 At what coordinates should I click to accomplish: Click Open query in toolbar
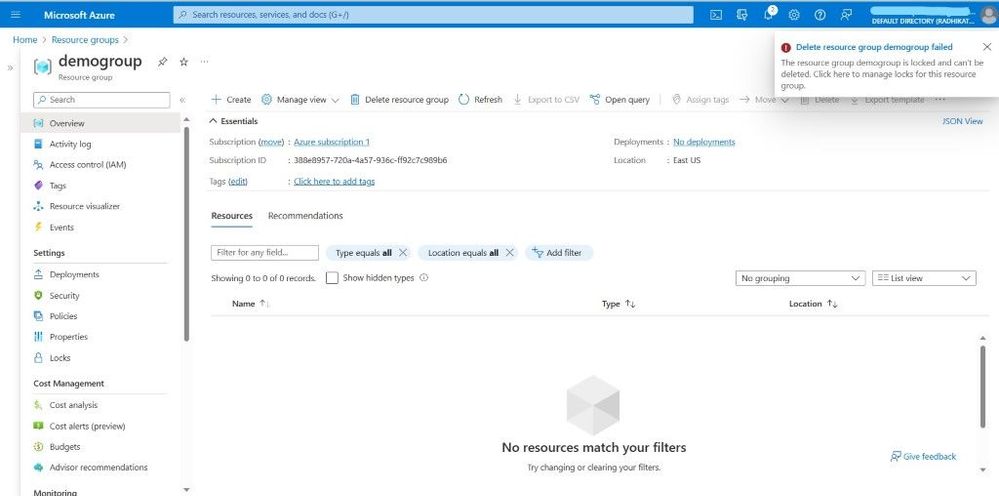click(x=620, y=99)
